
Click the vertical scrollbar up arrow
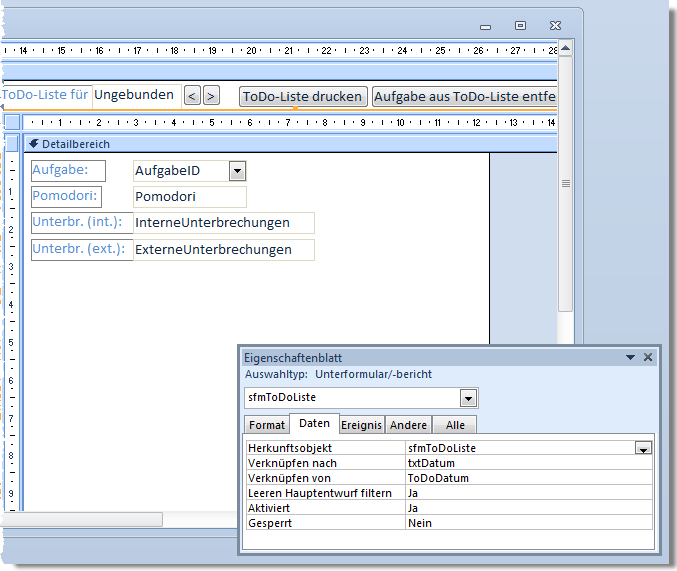[565, 47]
